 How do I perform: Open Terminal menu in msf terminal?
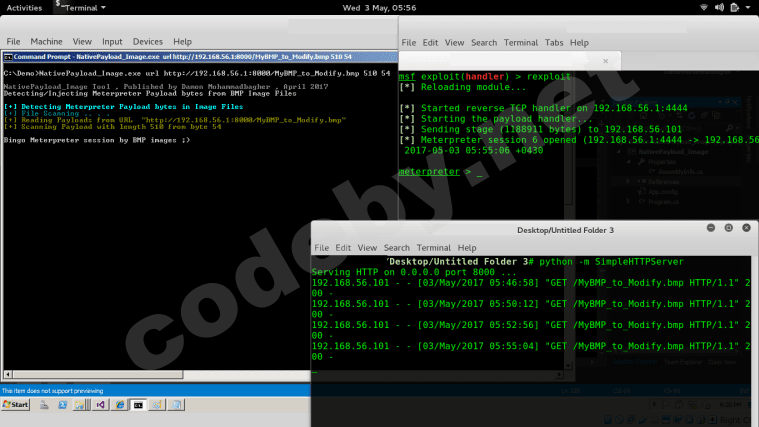tap(521, 43)
